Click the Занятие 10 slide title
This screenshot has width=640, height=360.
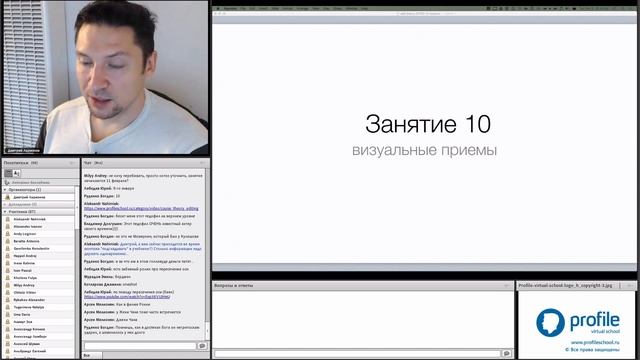(428, 124)
